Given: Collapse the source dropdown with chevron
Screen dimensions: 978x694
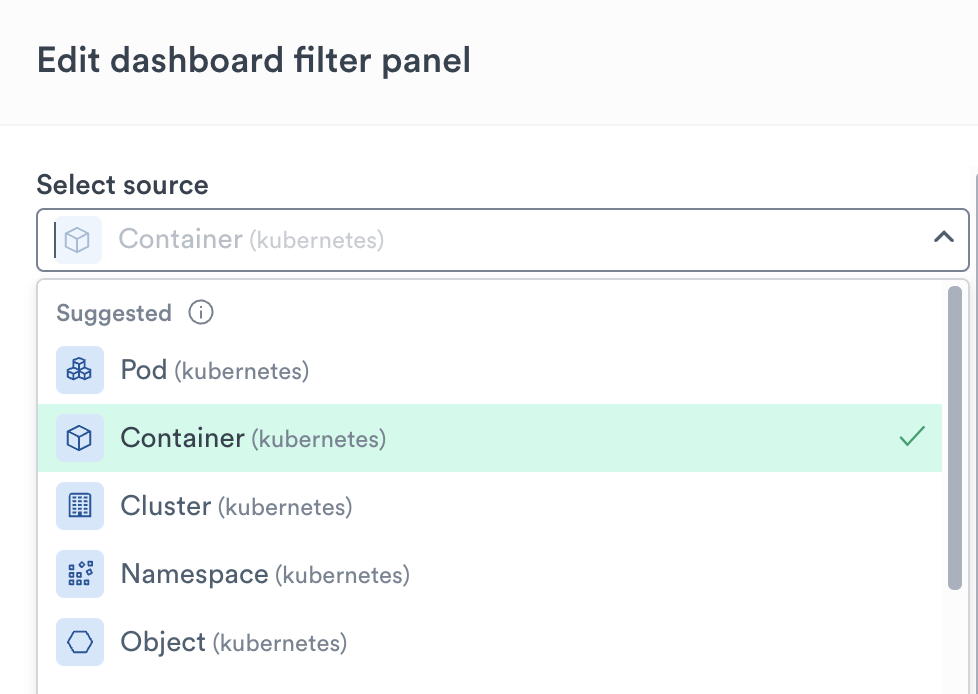Looking at the screenshot, I should click(x=942, y=238).
